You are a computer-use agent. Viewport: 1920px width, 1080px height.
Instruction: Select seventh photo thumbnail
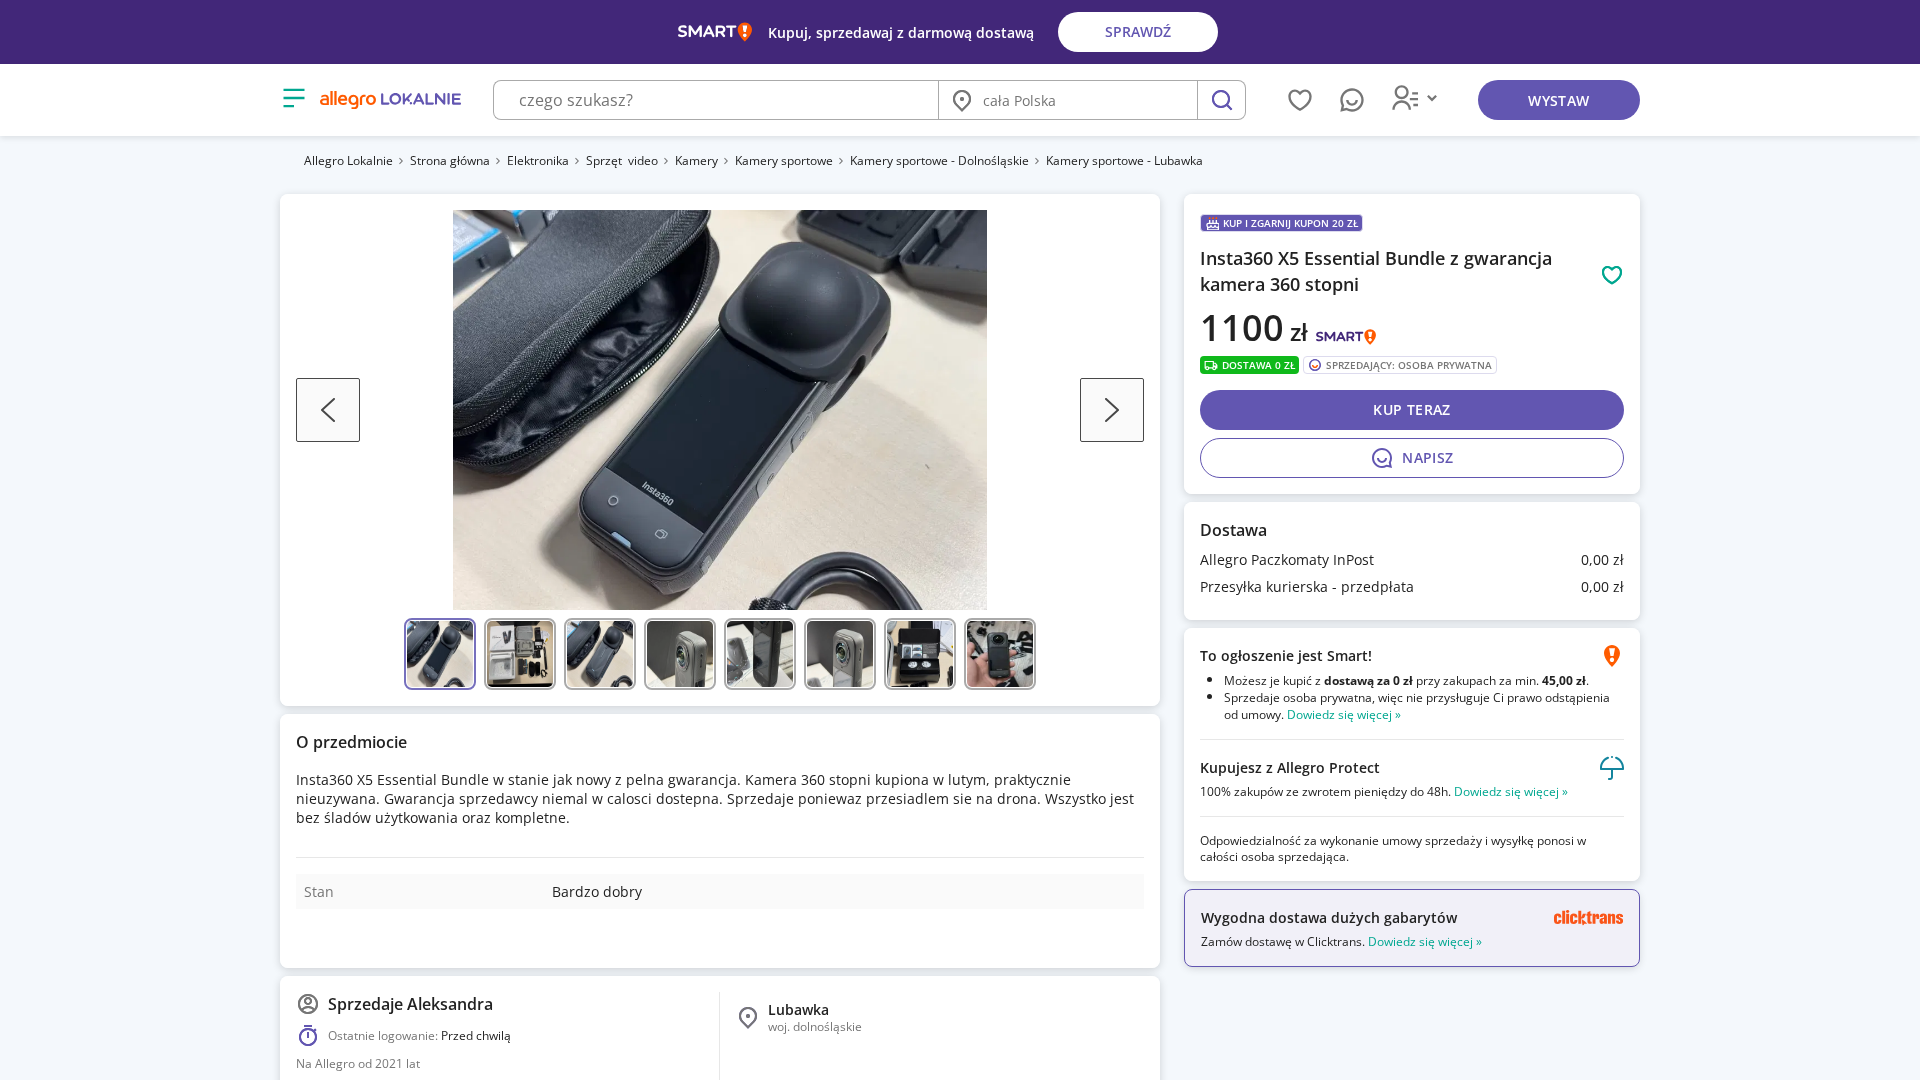pyautogui.click(x=920, y=654)
